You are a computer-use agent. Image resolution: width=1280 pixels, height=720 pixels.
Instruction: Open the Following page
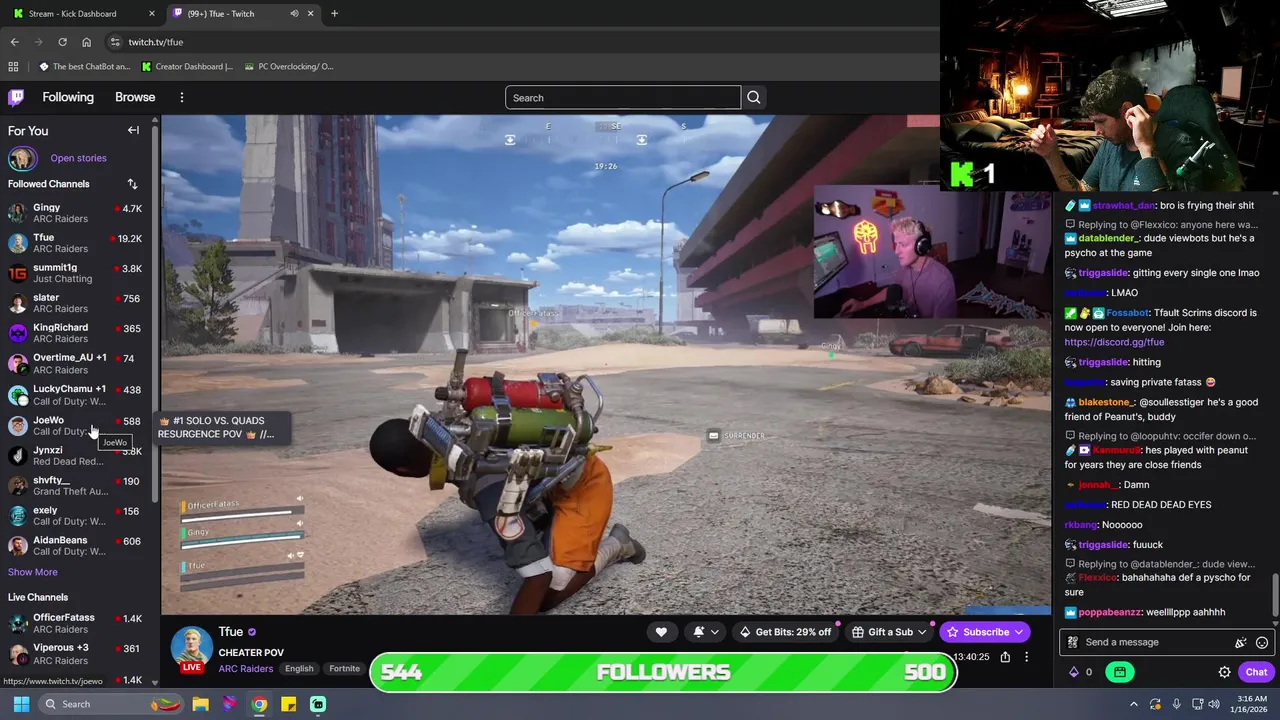tap(68, 97)
